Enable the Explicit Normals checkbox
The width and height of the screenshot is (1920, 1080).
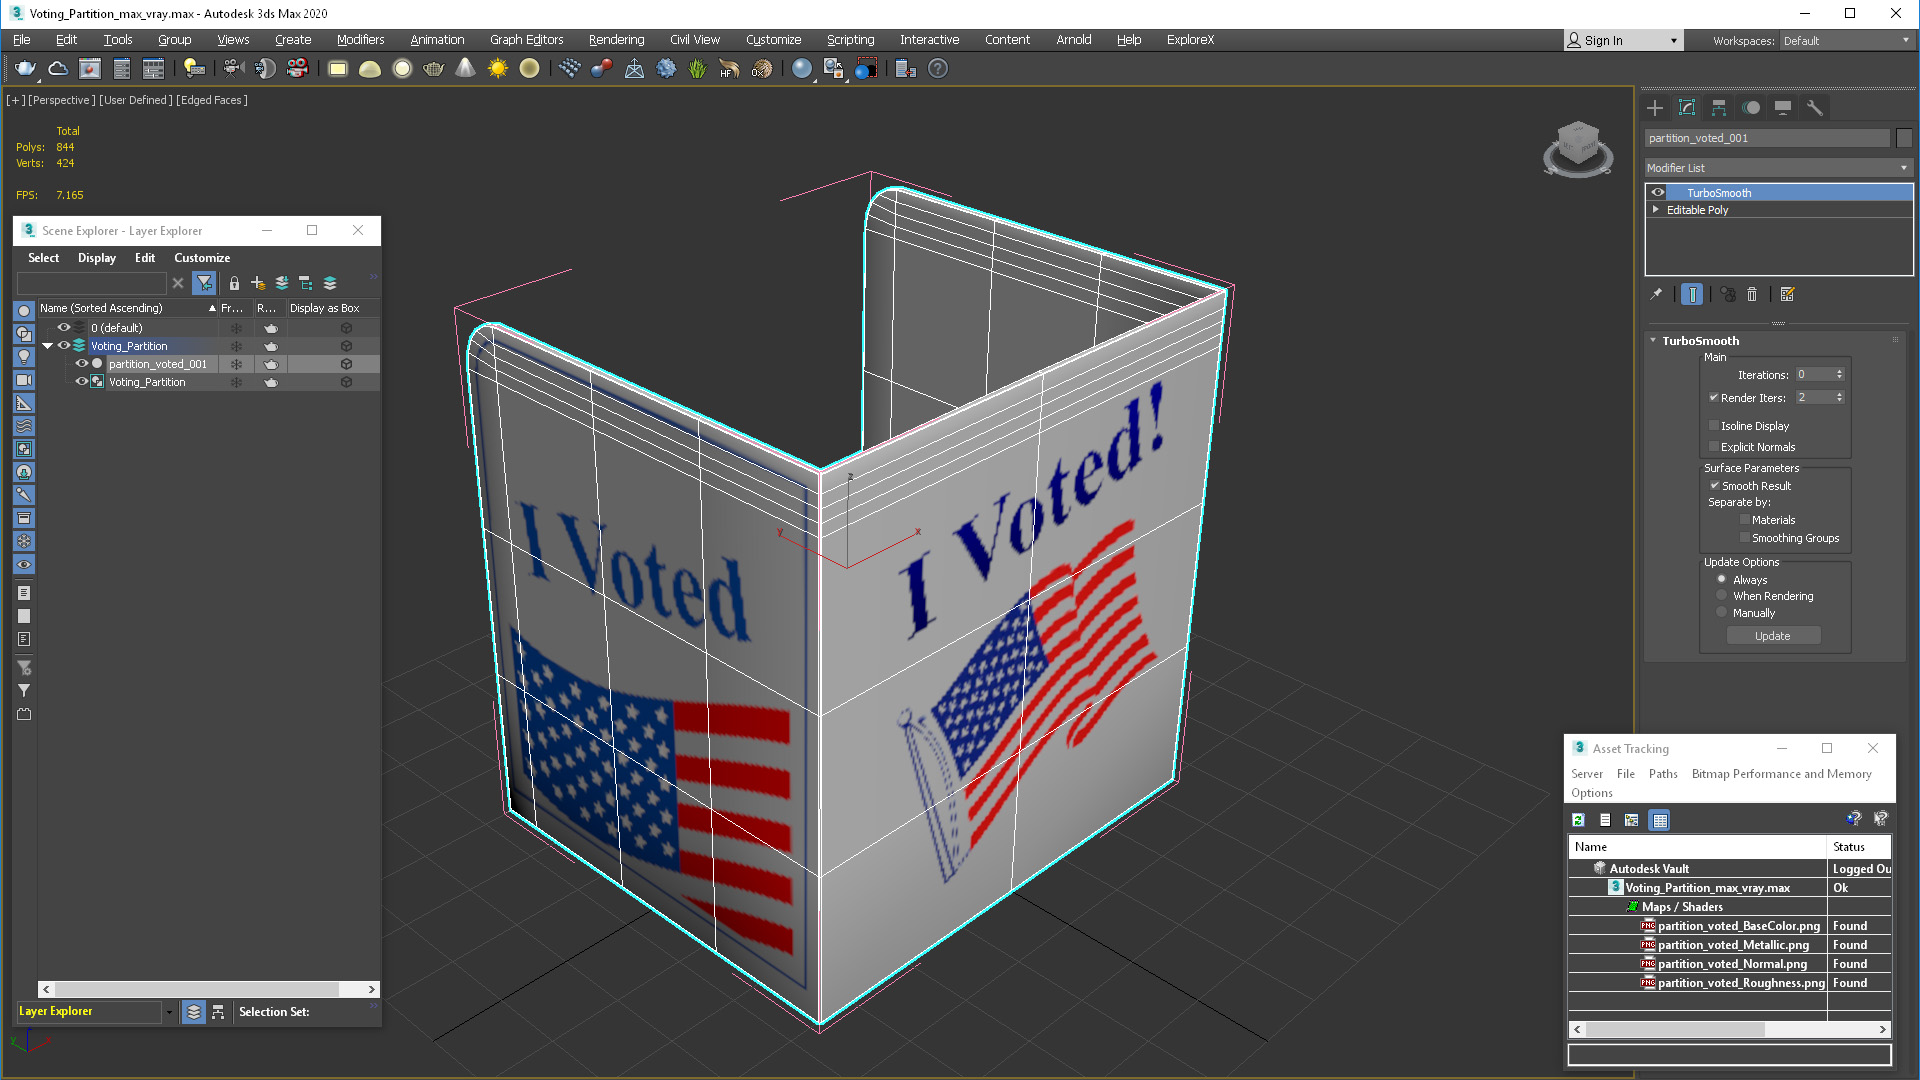1714,446
